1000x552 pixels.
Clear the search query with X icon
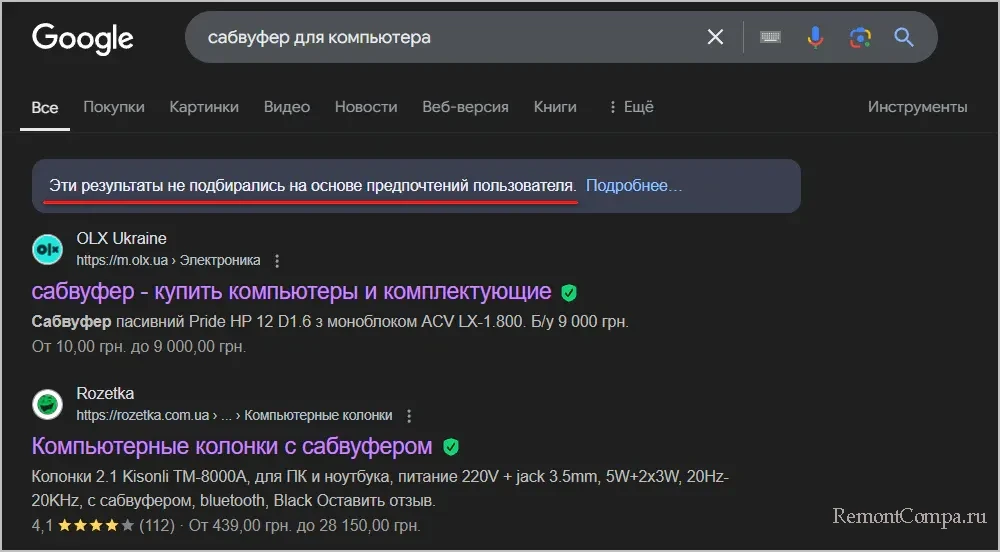(x=715, y=38)
